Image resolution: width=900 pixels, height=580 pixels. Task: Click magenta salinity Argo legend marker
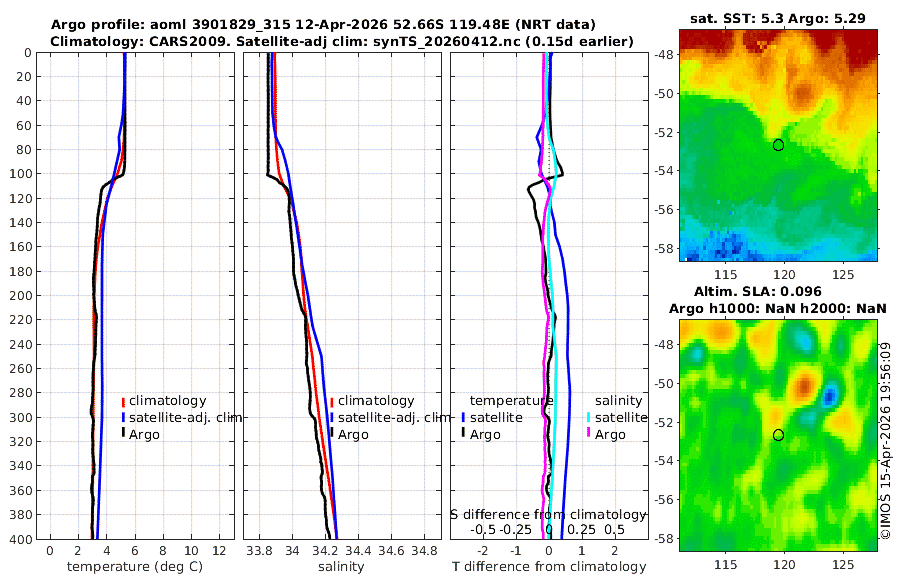589,434
